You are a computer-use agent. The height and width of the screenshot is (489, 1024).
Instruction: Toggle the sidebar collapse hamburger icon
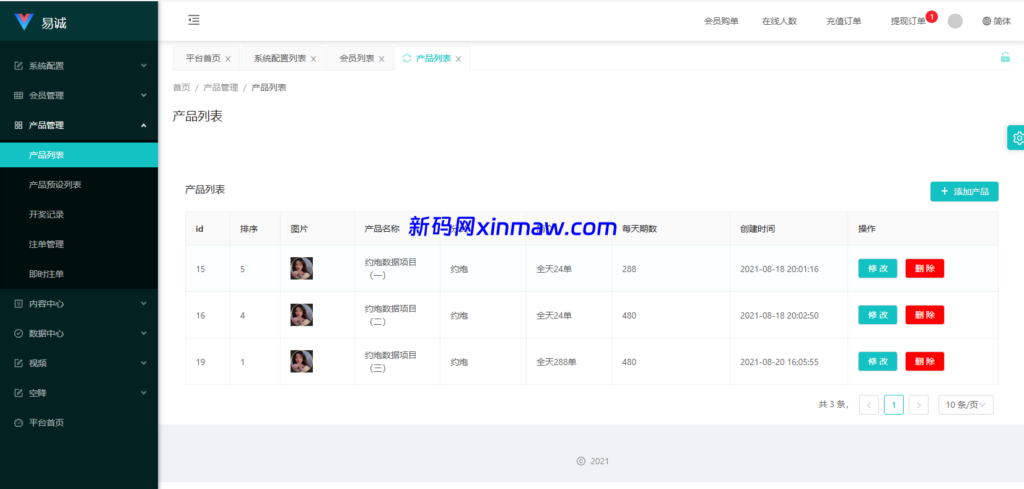[x=194, y=20]
